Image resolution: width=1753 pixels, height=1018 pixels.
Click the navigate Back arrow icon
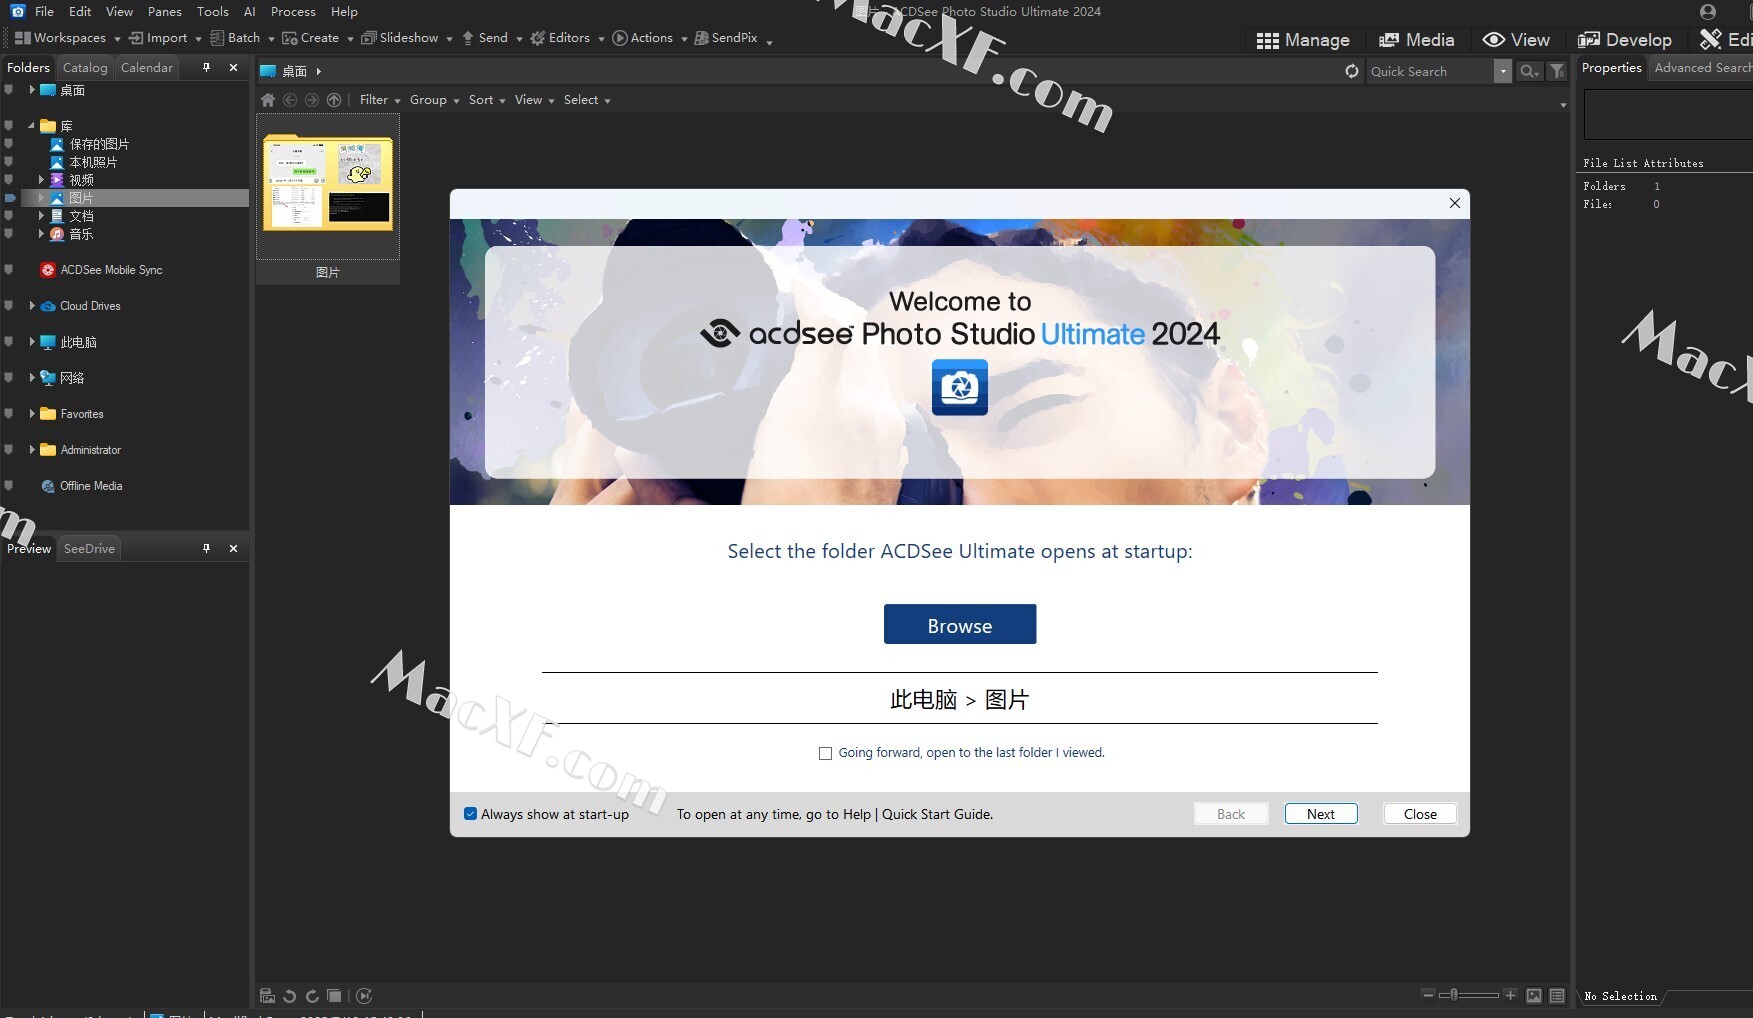(x=290, y=100)
